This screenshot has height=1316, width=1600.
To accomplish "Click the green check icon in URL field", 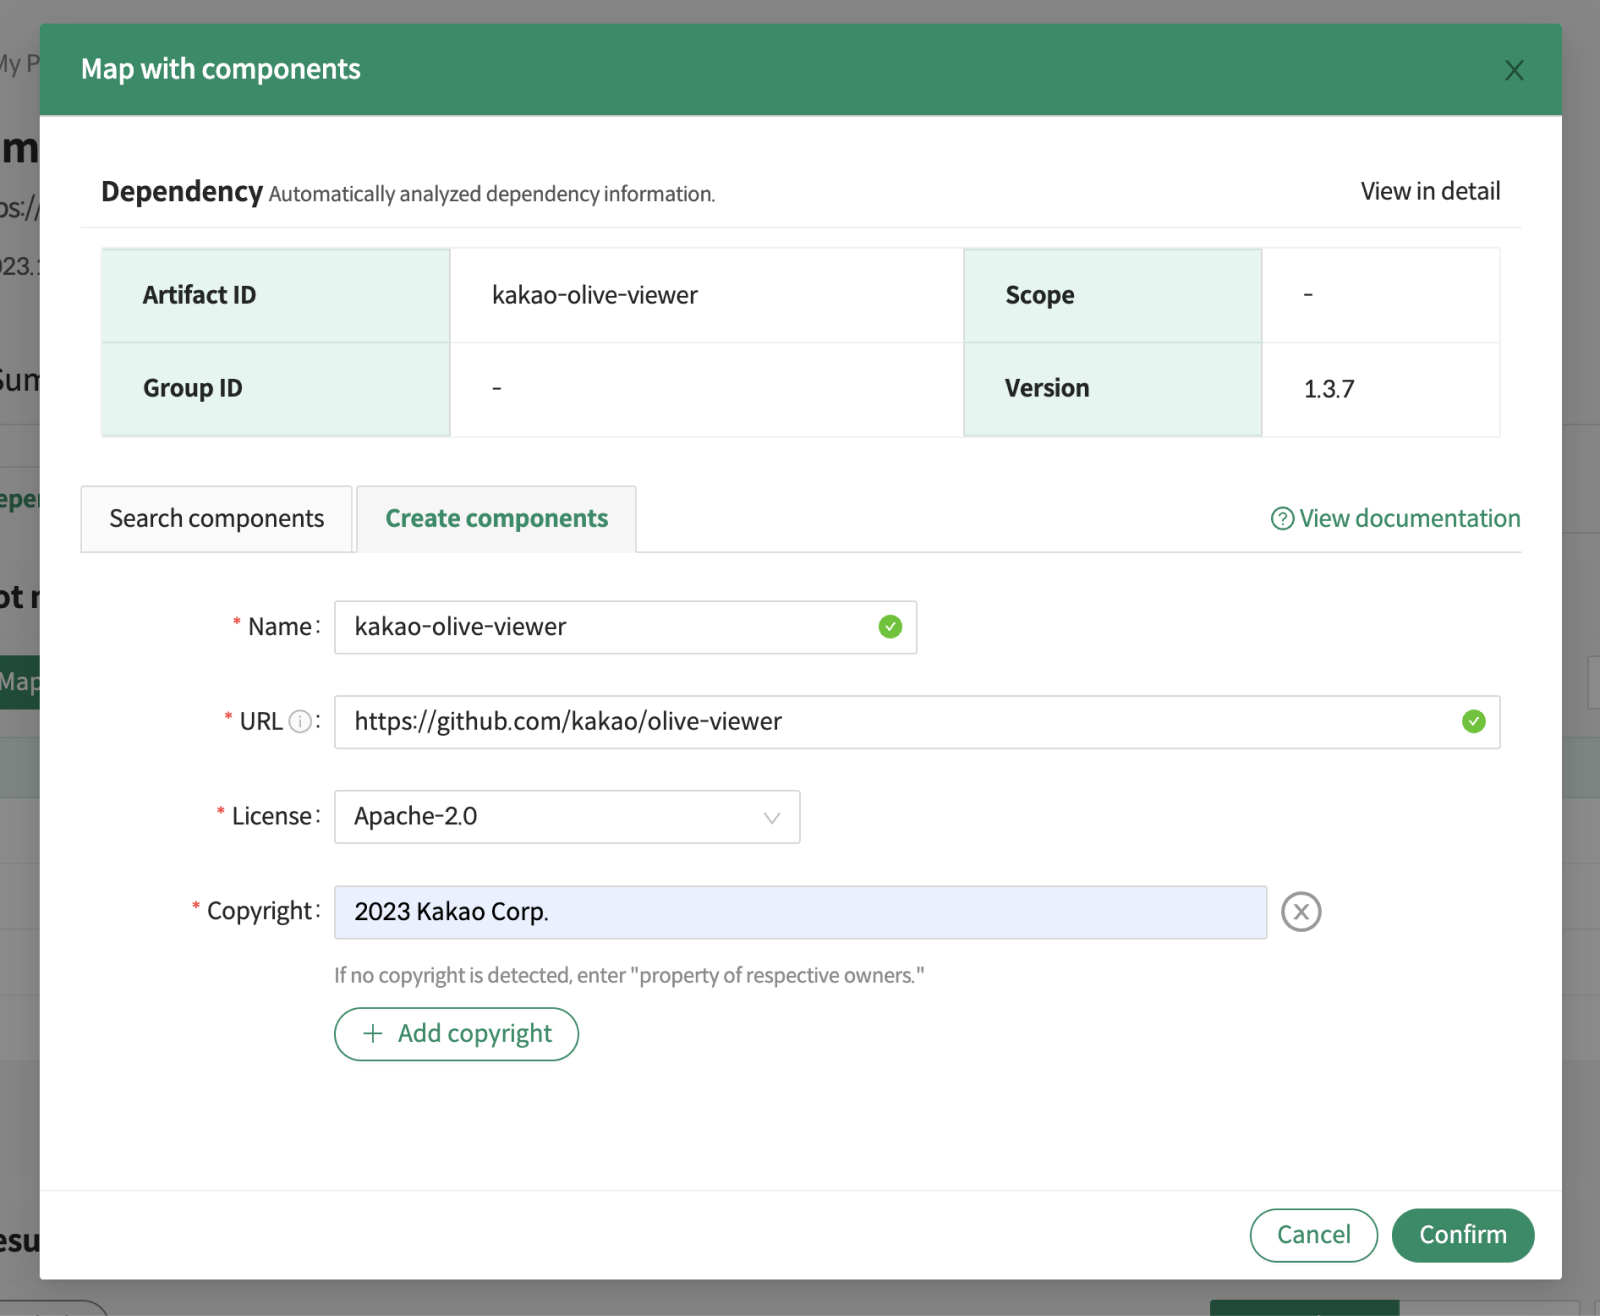I will click(x=1473, y=722).
